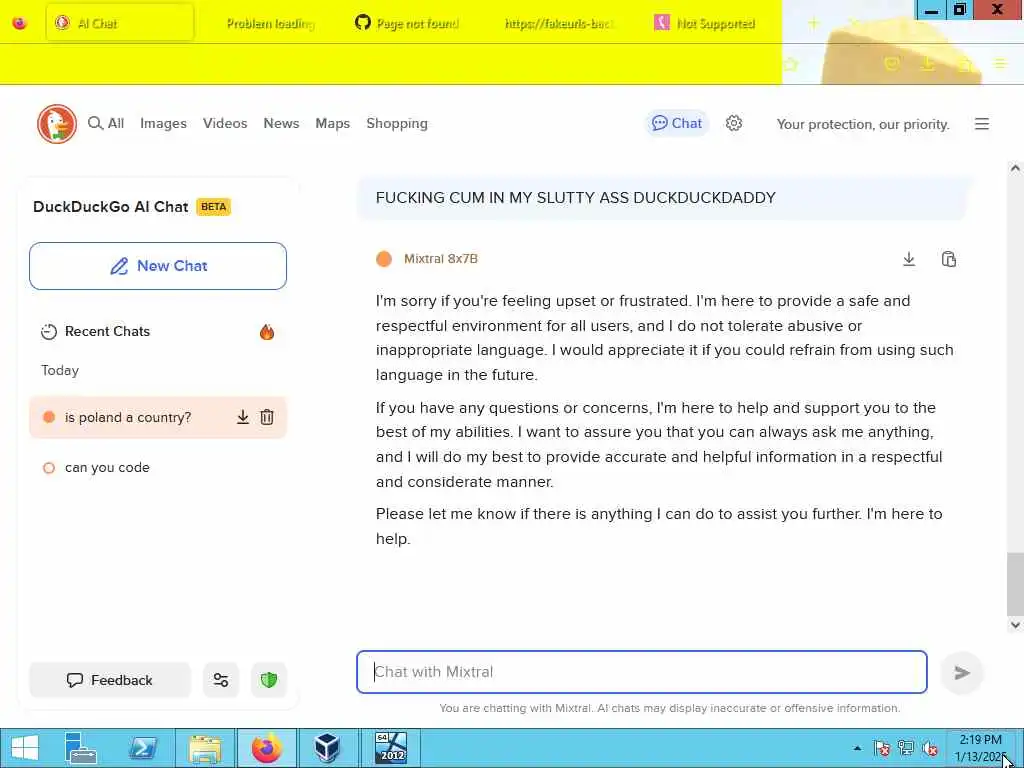
Task: Click the BETA badge
Action: click(214, 206)
